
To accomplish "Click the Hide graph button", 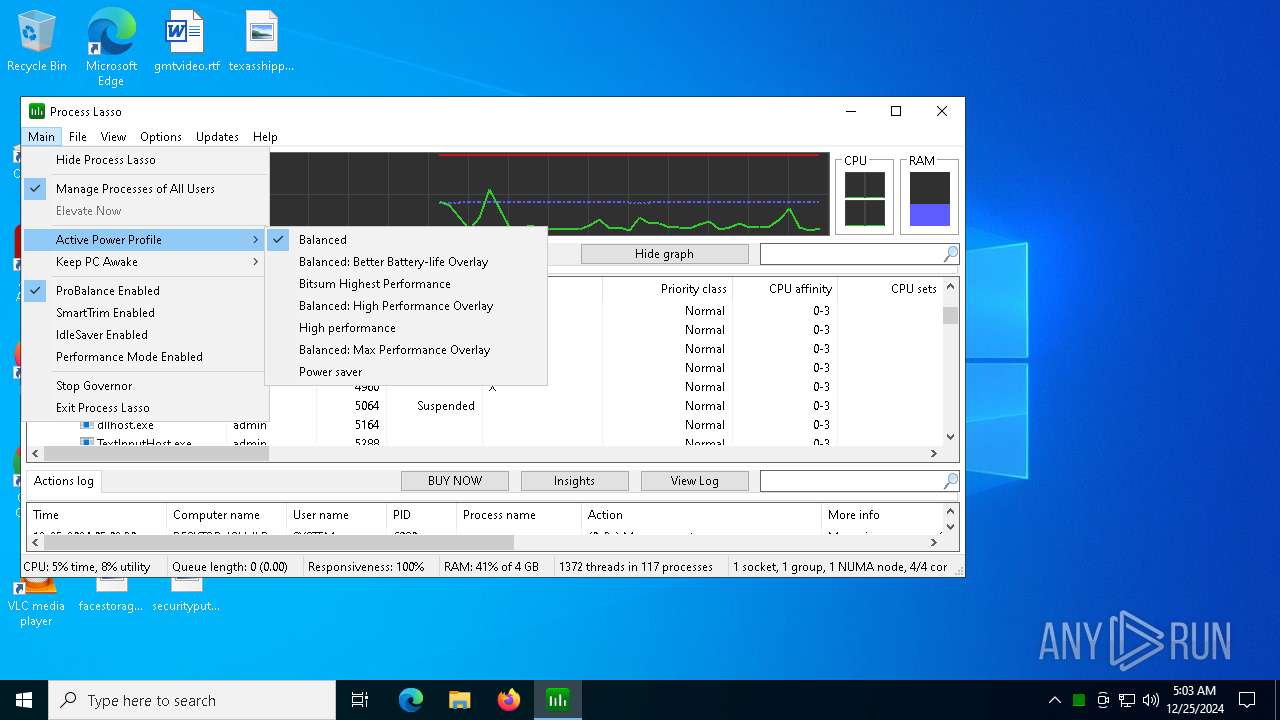I will [x=664, y=254].
